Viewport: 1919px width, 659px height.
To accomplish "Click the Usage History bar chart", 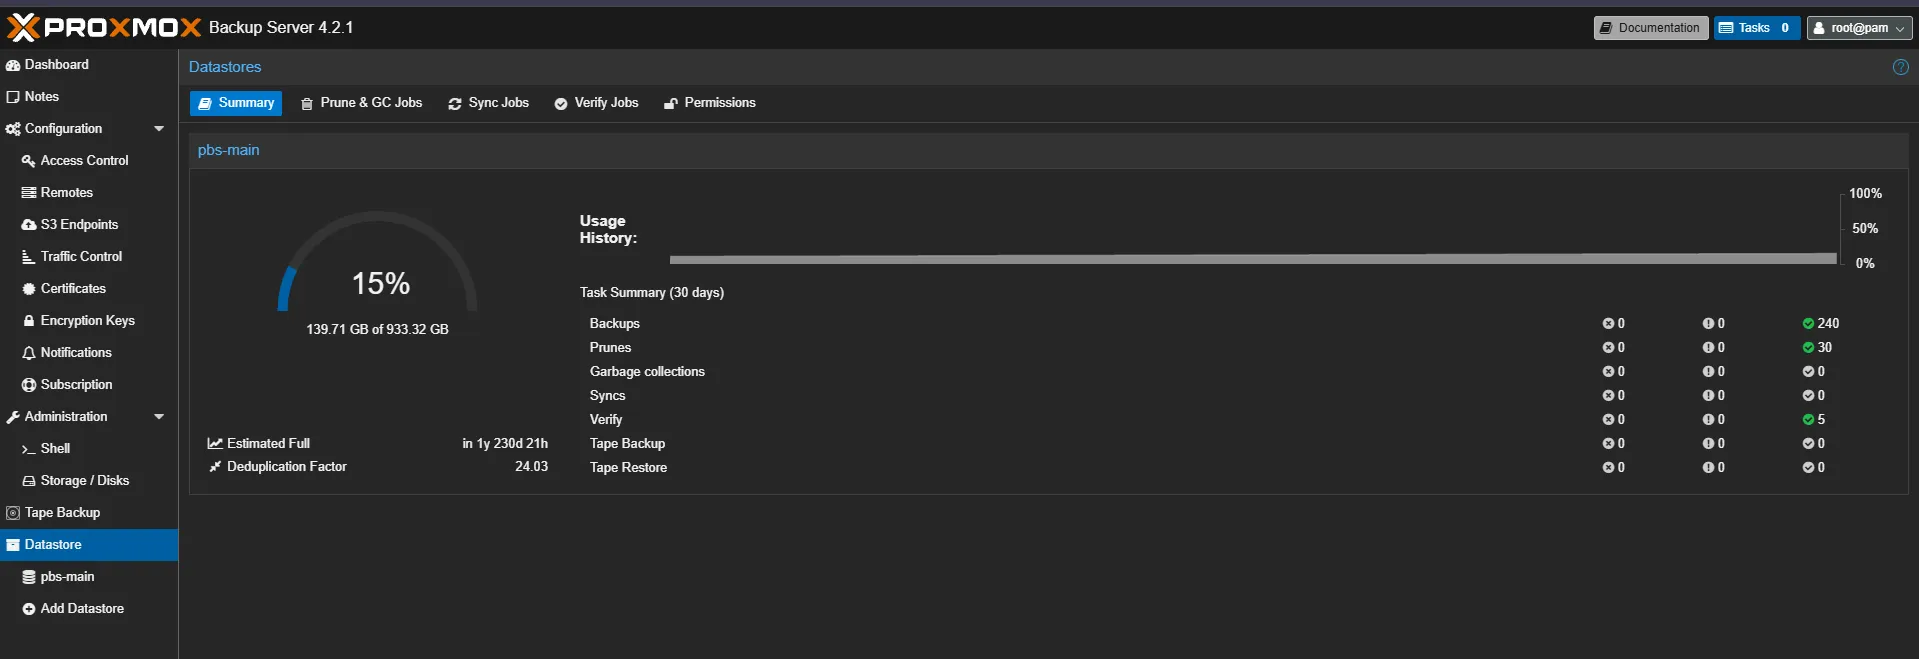I will [x=1253, y=259].
